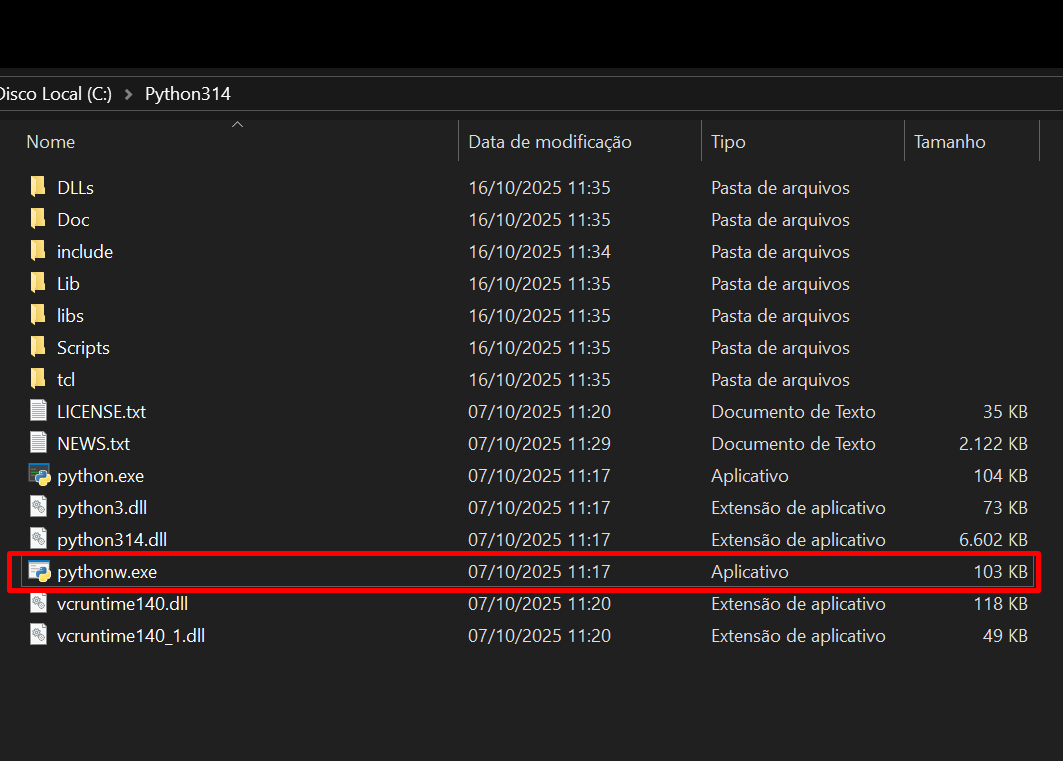Select the Scripts folder icon
Viewport: 1063px width, 761px height.
38,347
